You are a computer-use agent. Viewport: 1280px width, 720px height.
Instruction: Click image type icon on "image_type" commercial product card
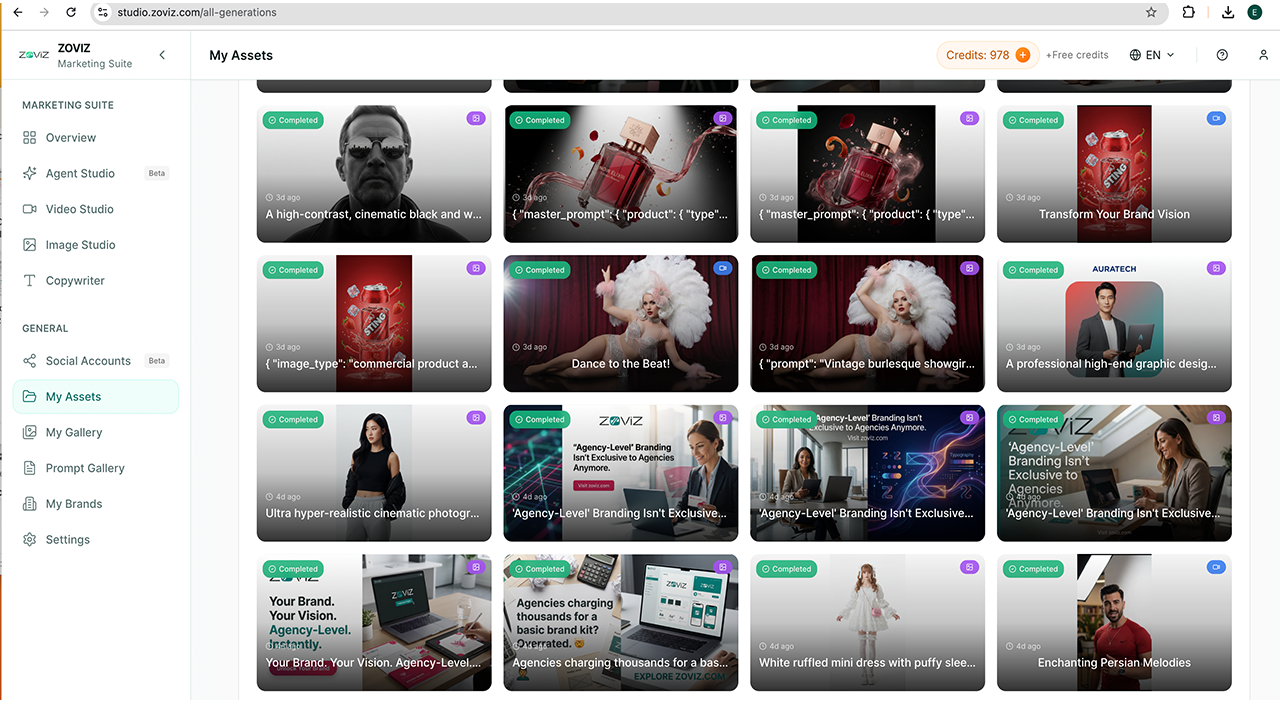click(x=476, y=269)
